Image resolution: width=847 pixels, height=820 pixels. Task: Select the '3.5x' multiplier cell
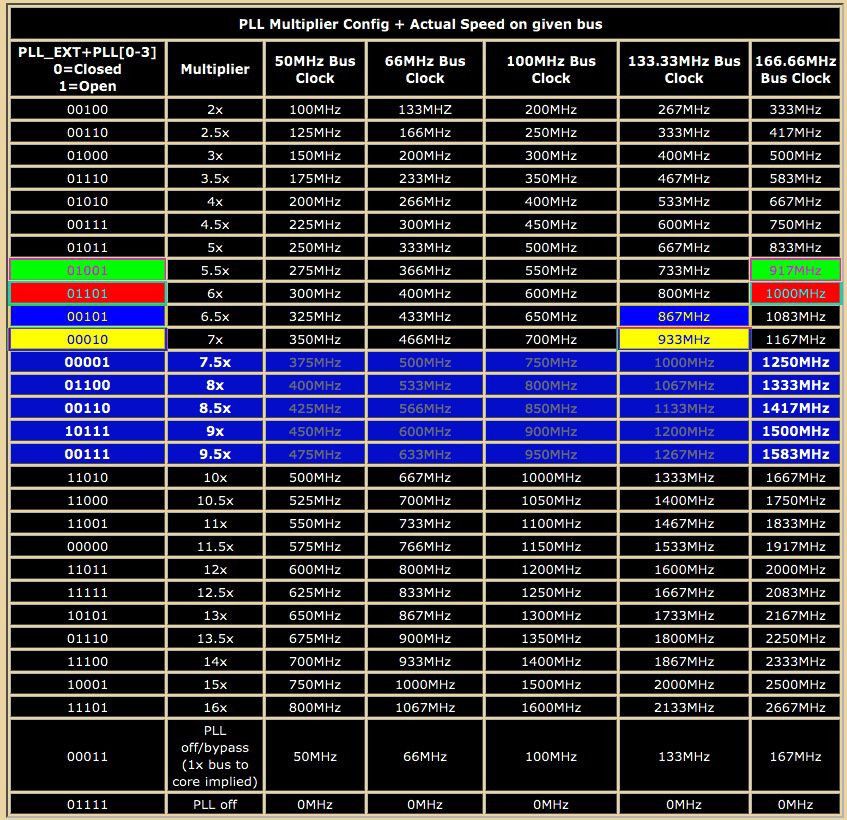215,179
